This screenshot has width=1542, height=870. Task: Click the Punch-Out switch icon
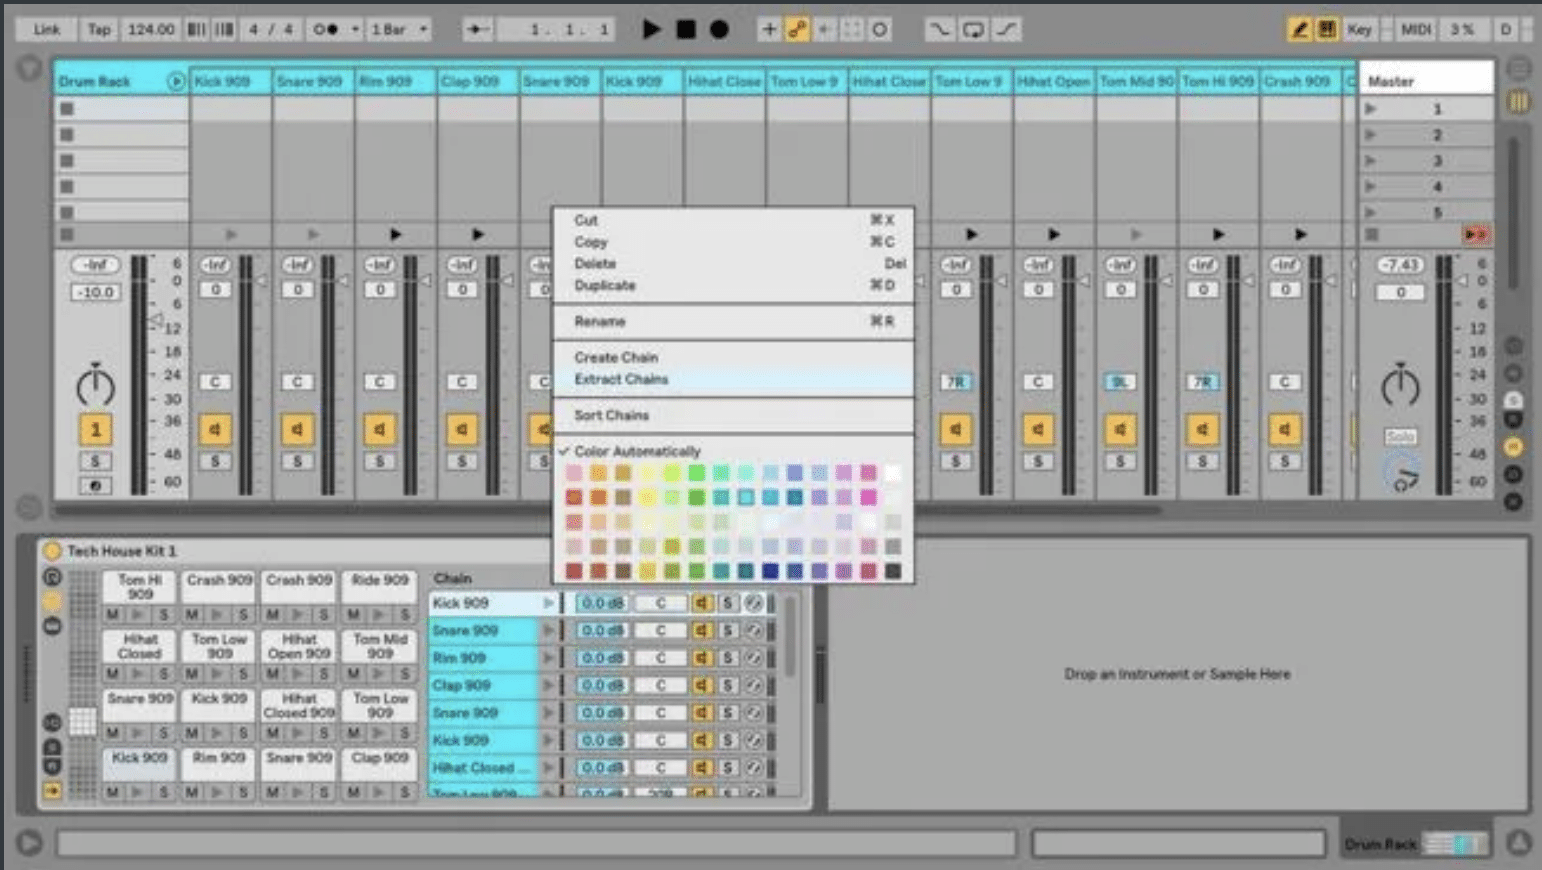pos(1007,29)
